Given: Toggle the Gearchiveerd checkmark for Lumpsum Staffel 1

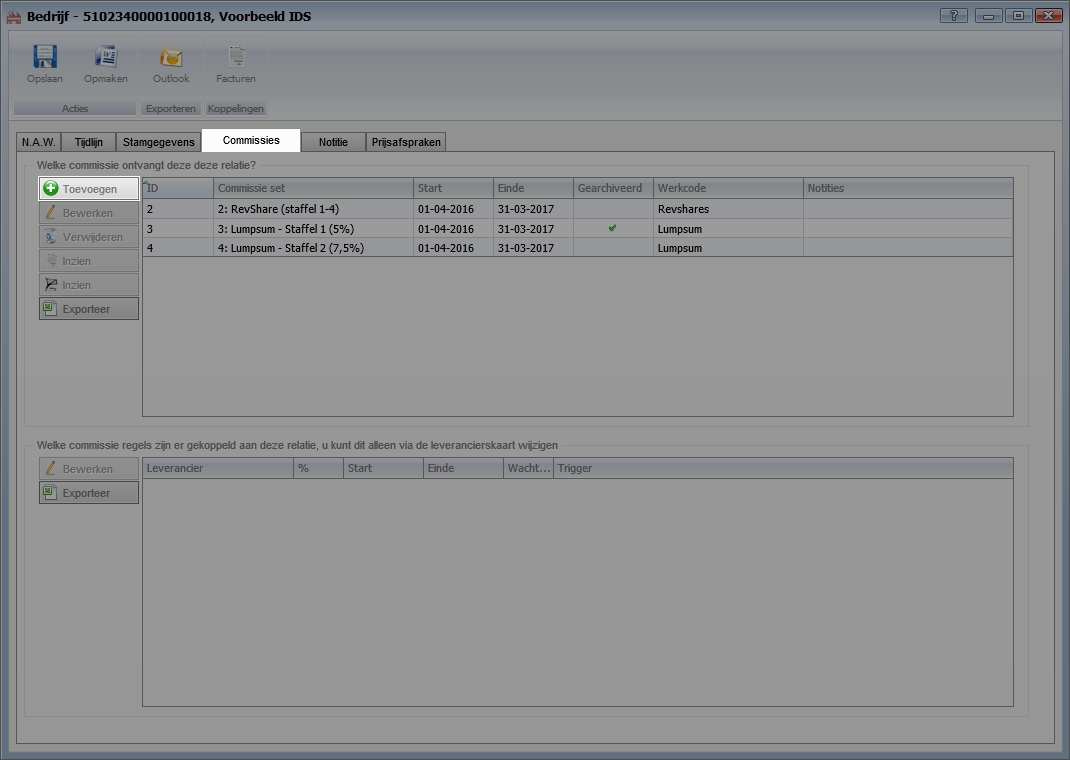Looking at the screenshot, I should (x=612, y=228).
